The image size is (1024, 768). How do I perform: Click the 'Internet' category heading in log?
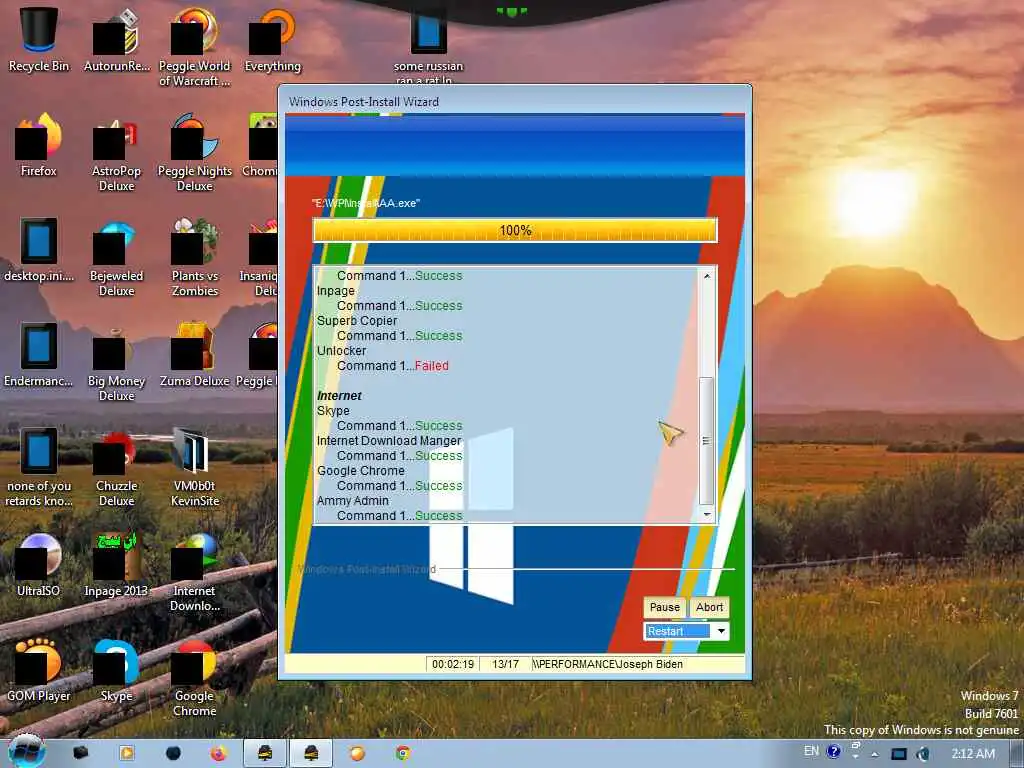[x=339, y=396]
